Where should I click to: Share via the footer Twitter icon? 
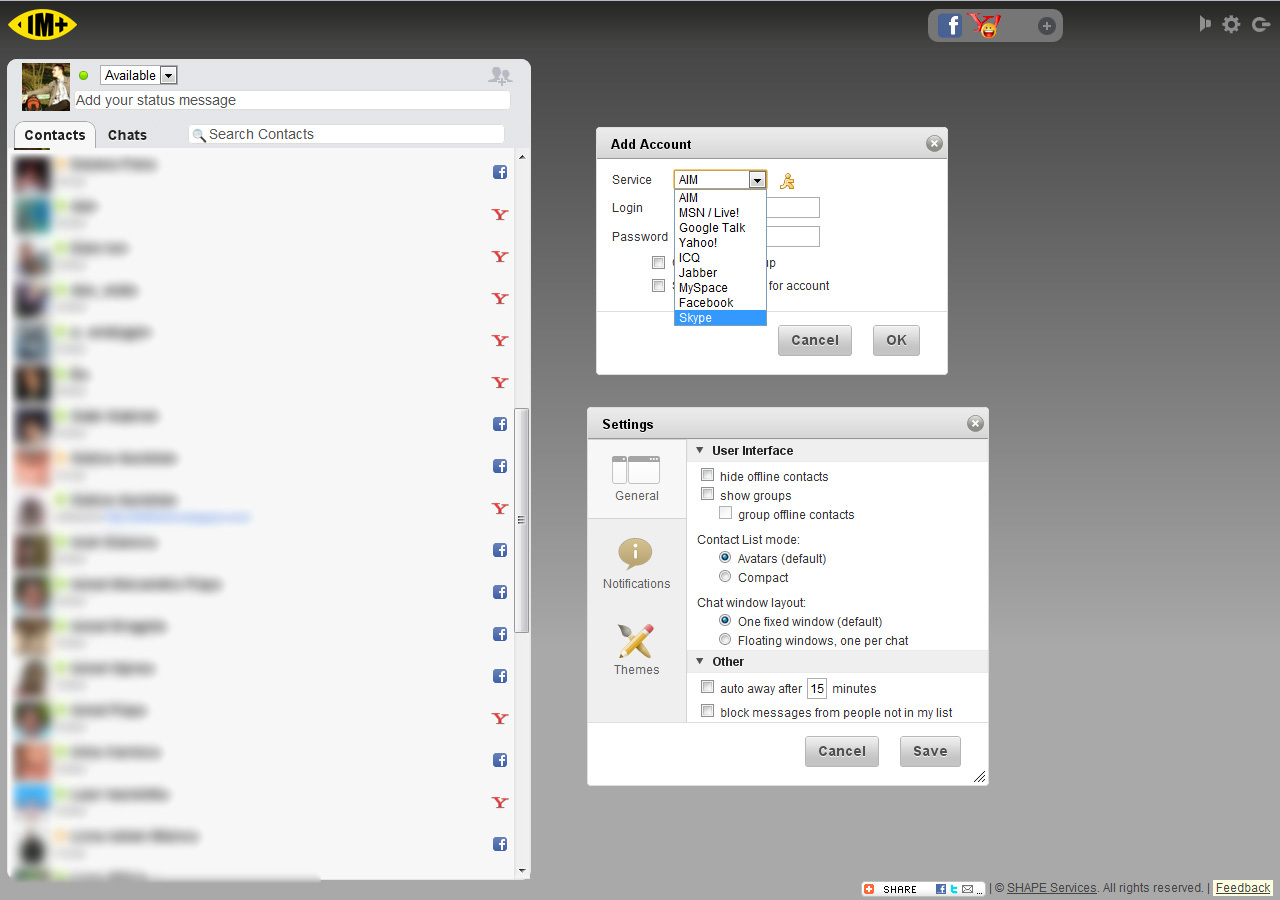click(x=954, y=889)
